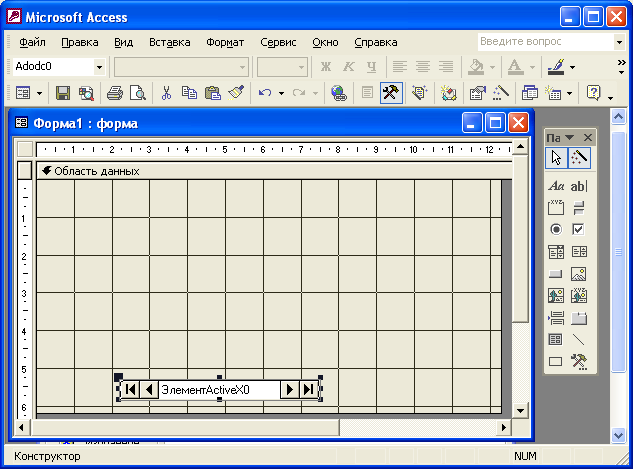The width and height of the screenshot is (633, 469).
Task: Toggle Bold (Ж) formatting
Action: coord(325,67)
